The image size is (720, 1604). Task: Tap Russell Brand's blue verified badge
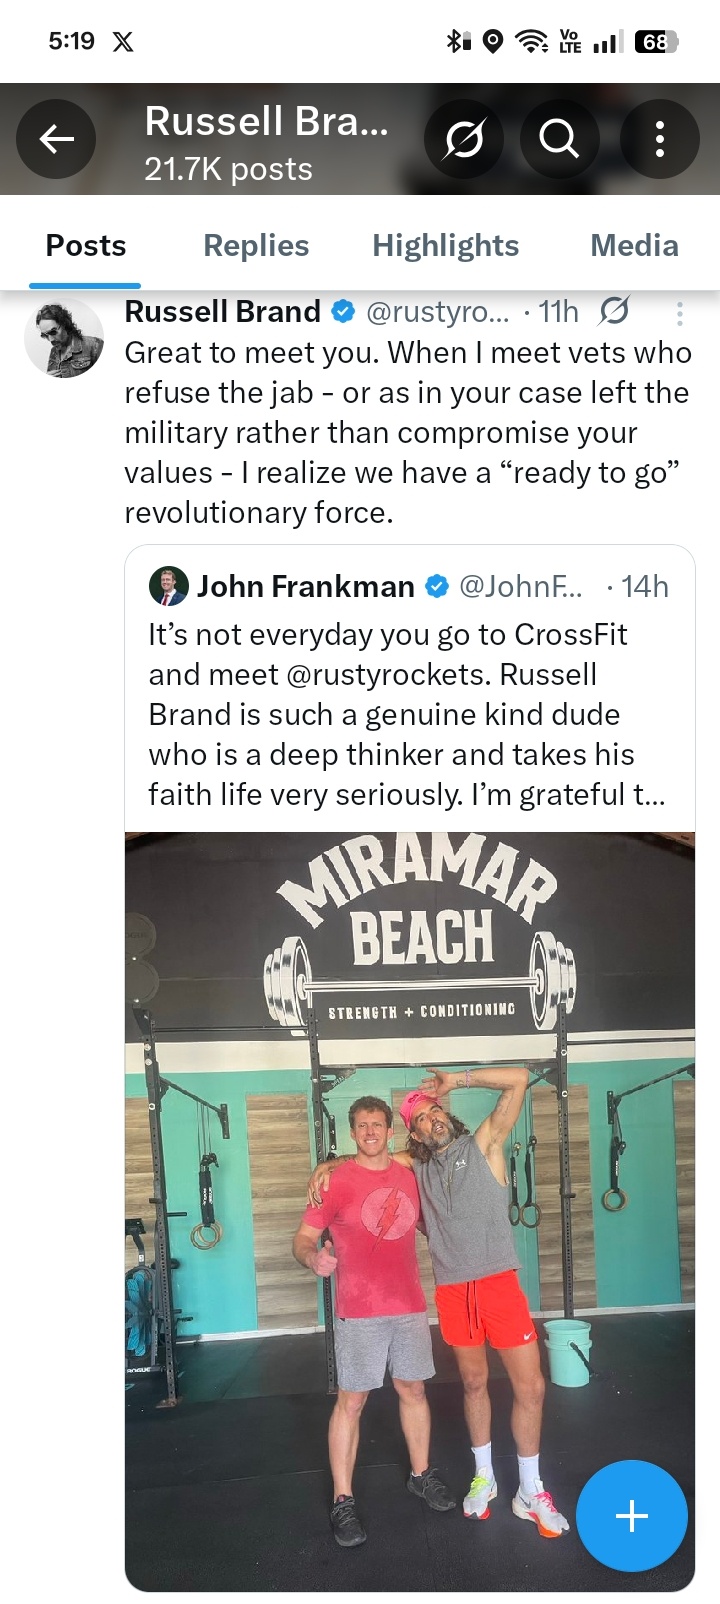342,312
